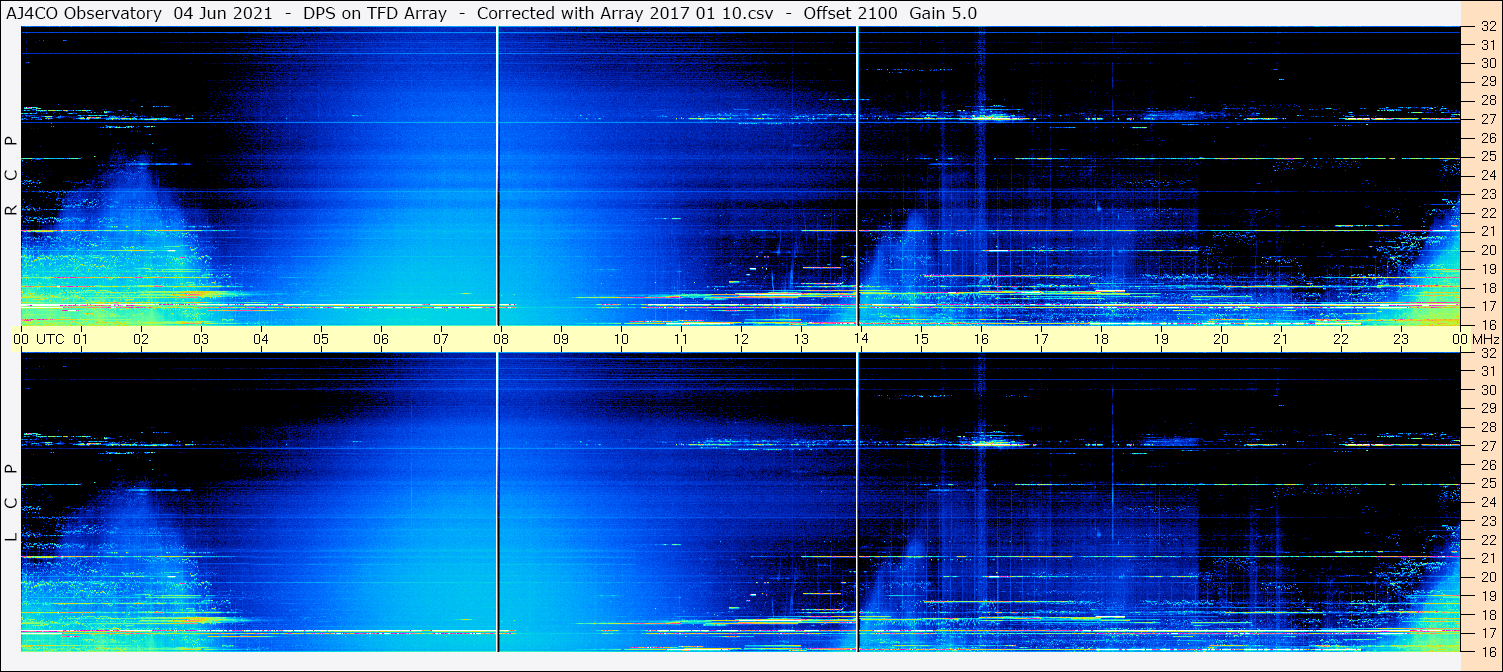Select the 16 UTC tick on time axis
The width and height of the screenshot is (1503, 672).
pos(981,339)
